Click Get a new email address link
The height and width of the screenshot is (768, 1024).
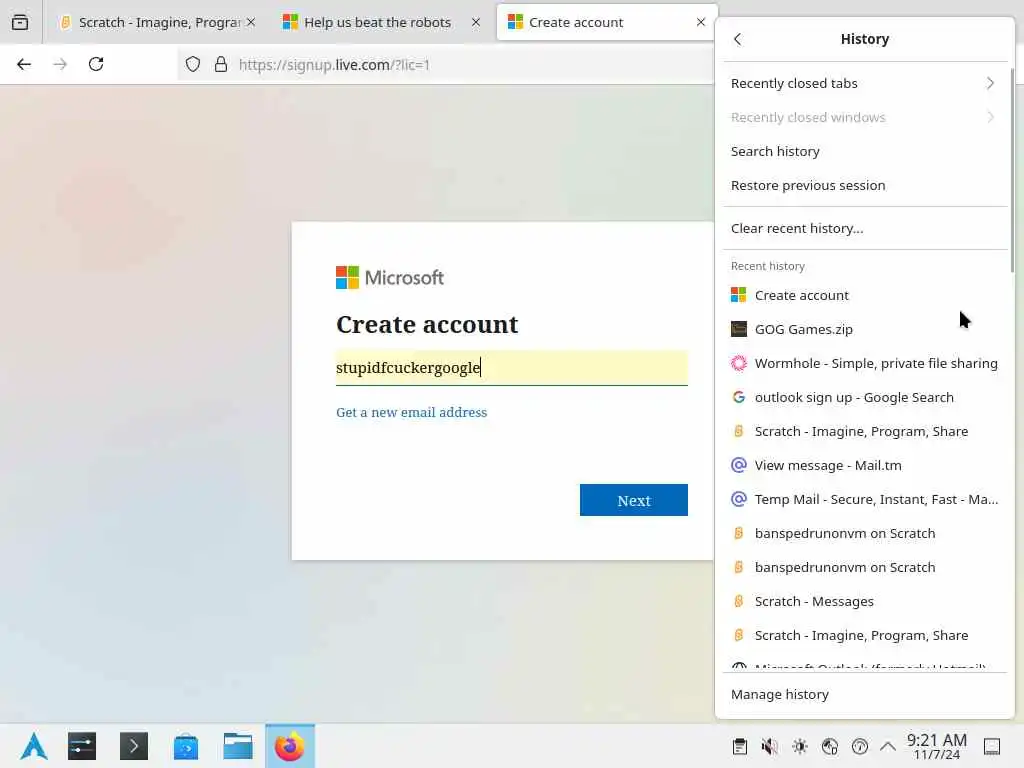pyautogui.click(x=411, y=412)
